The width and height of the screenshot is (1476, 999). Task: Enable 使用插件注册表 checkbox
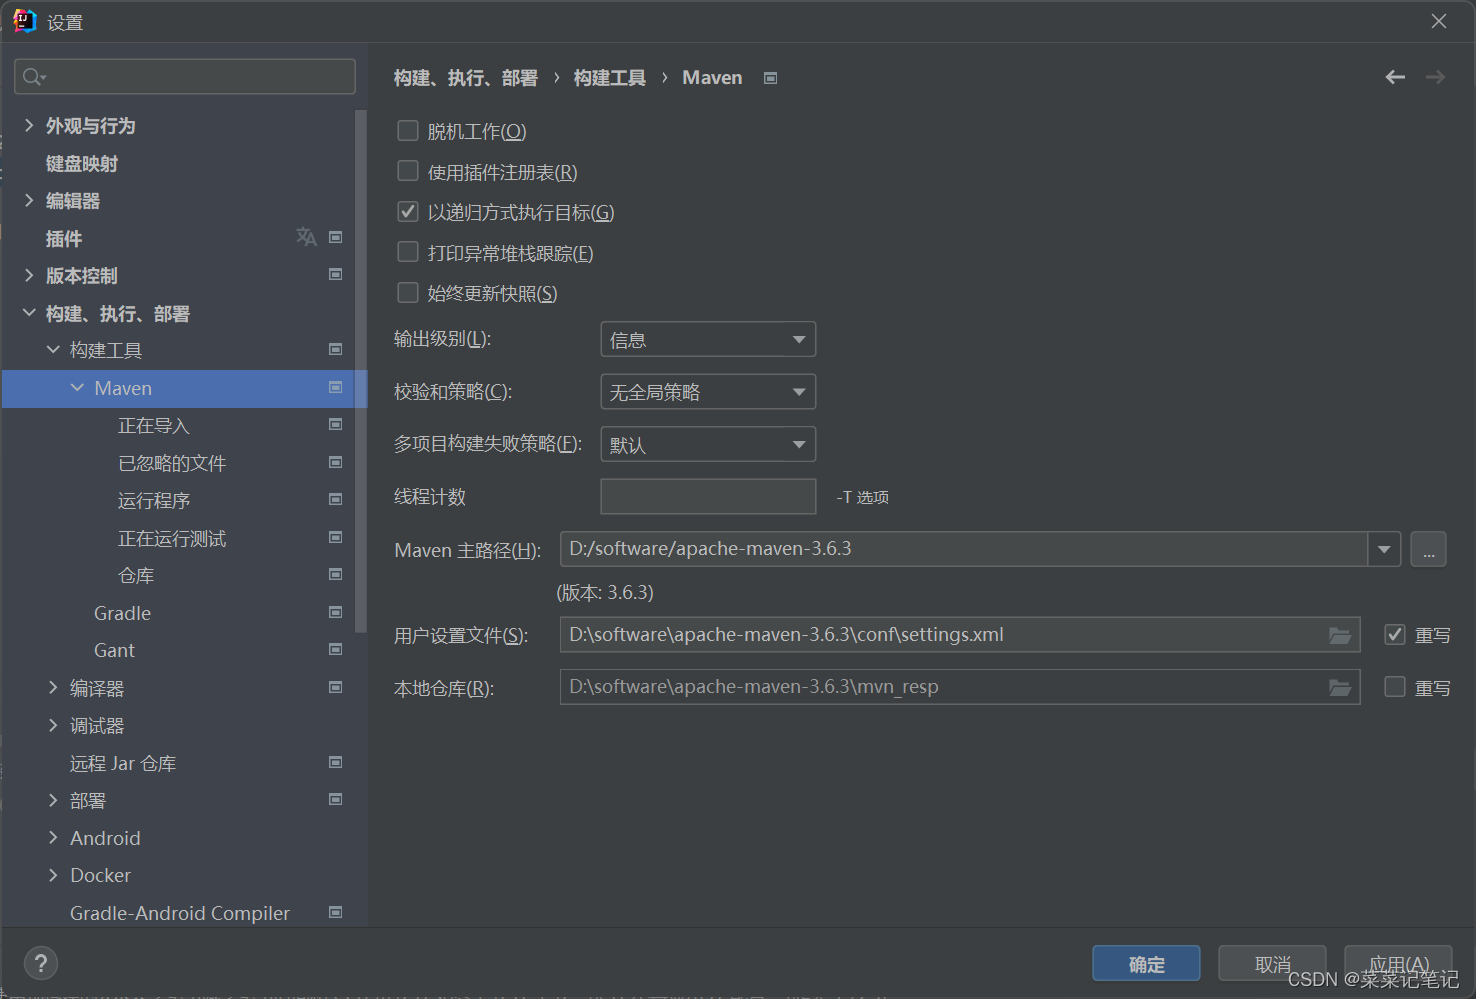pyautogui.click(x=408, y=171)
